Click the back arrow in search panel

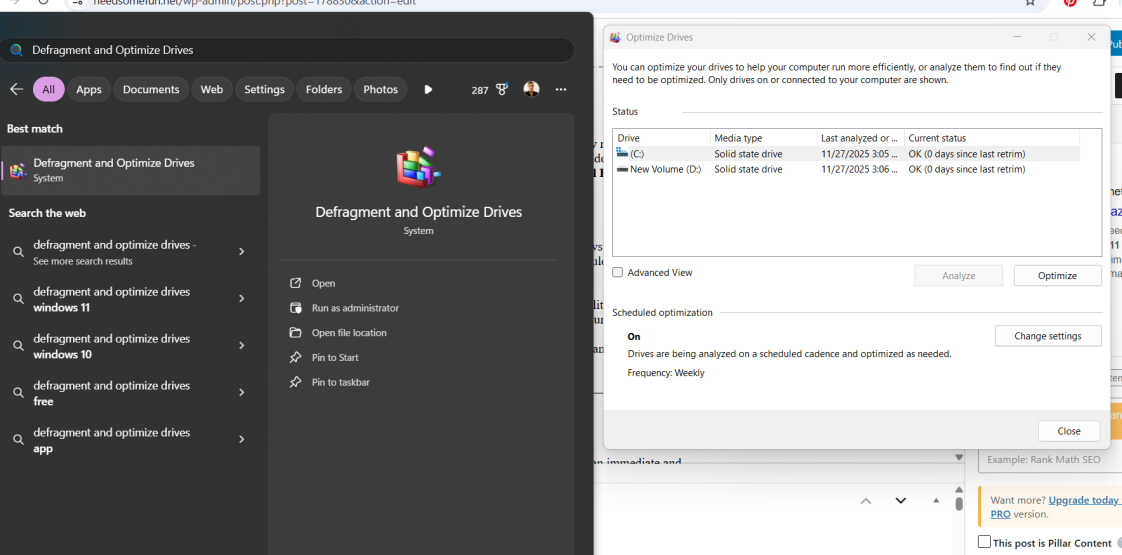click(16, 89)
